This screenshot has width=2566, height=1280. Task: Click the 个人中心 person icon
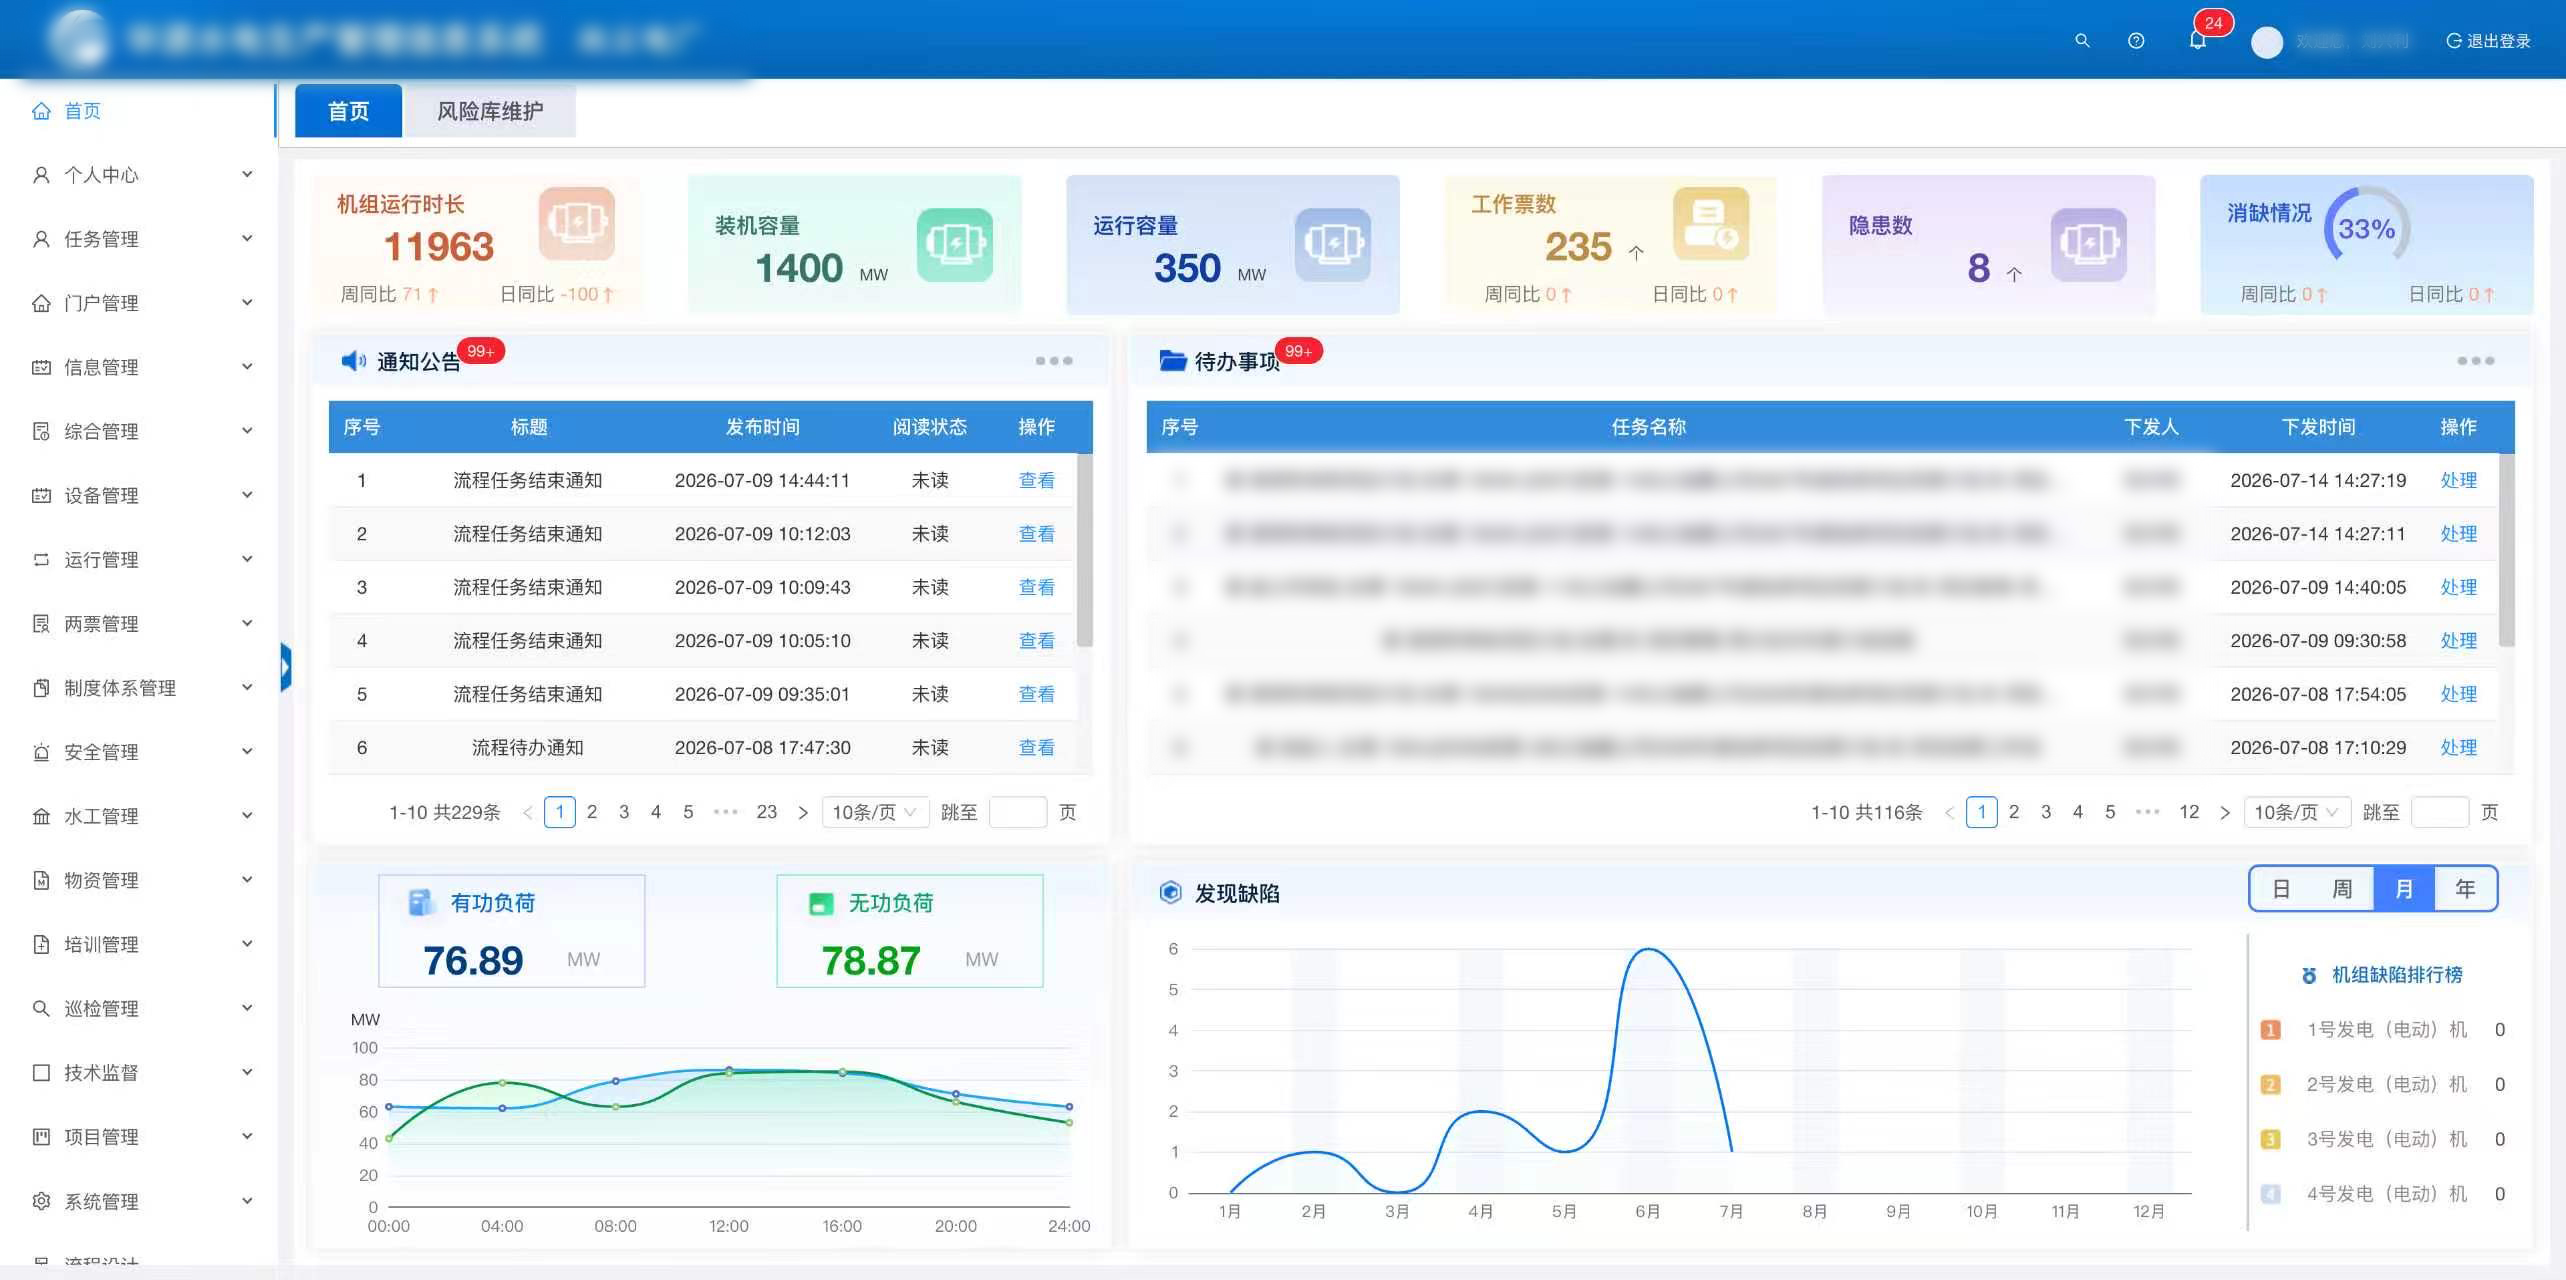[41, 175]
